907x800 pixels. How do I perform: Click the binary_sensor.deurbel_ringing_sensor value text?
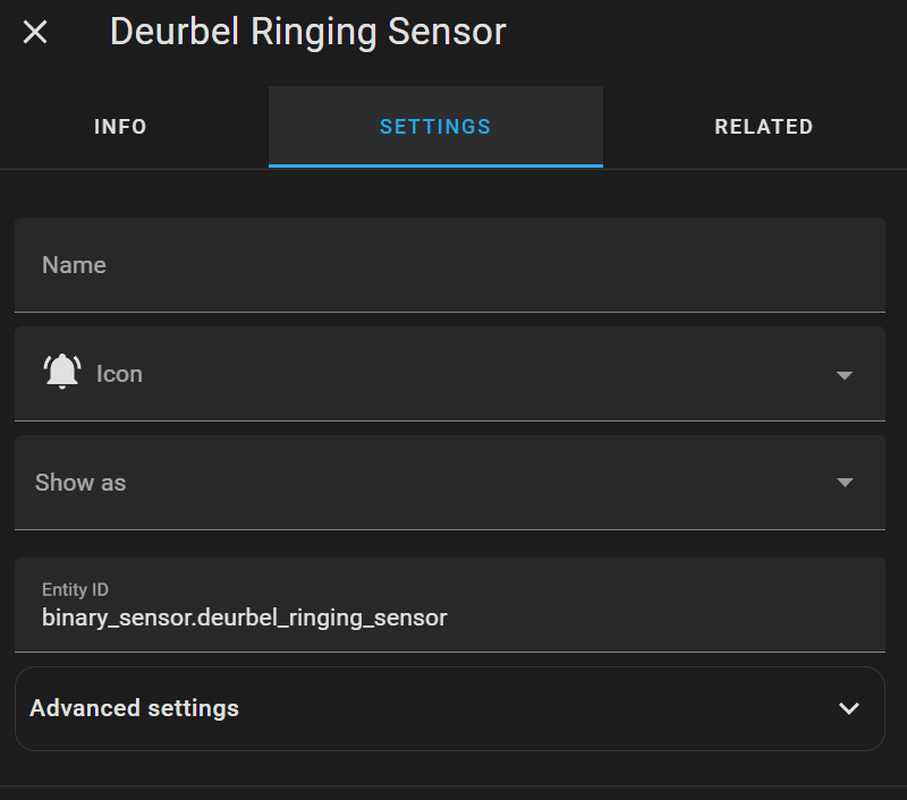244,618
